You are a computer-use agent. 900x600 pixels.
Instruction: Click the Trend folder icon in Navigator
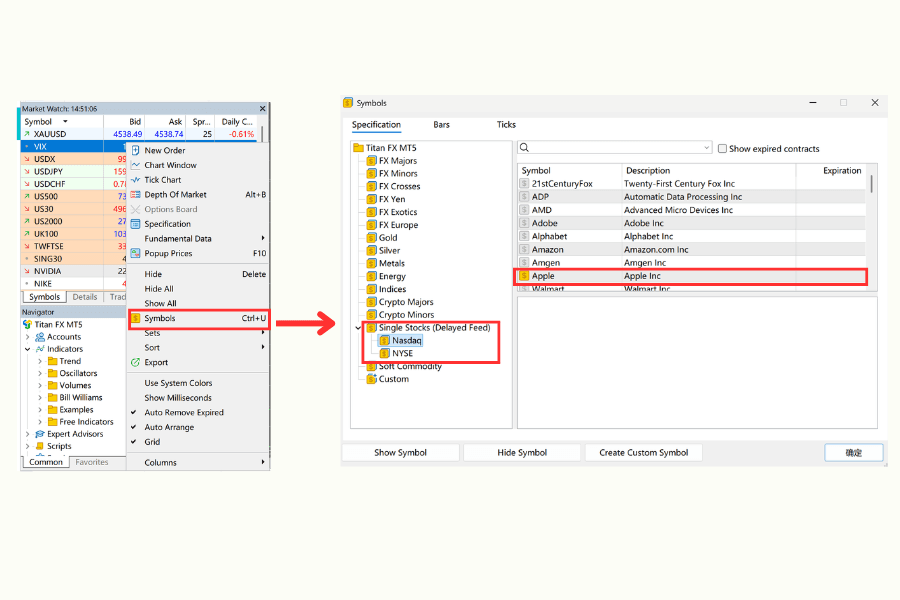52,361
